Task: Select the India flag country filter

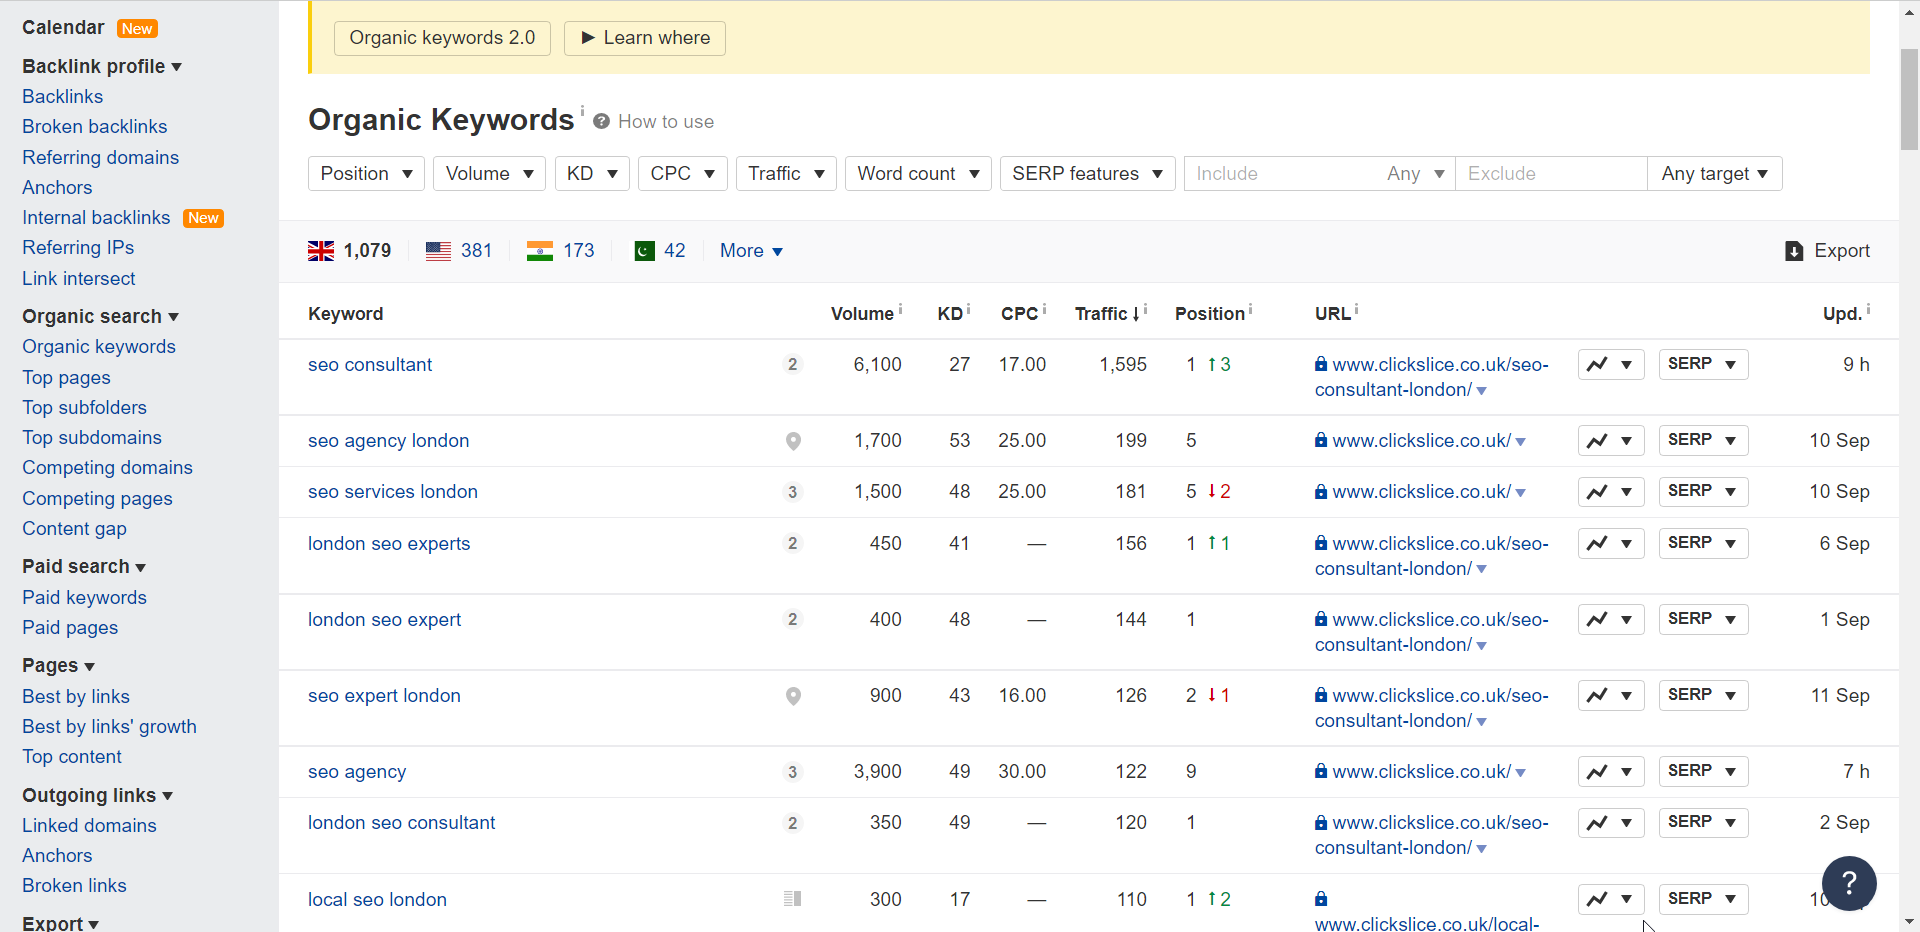Action: point(539,251)
